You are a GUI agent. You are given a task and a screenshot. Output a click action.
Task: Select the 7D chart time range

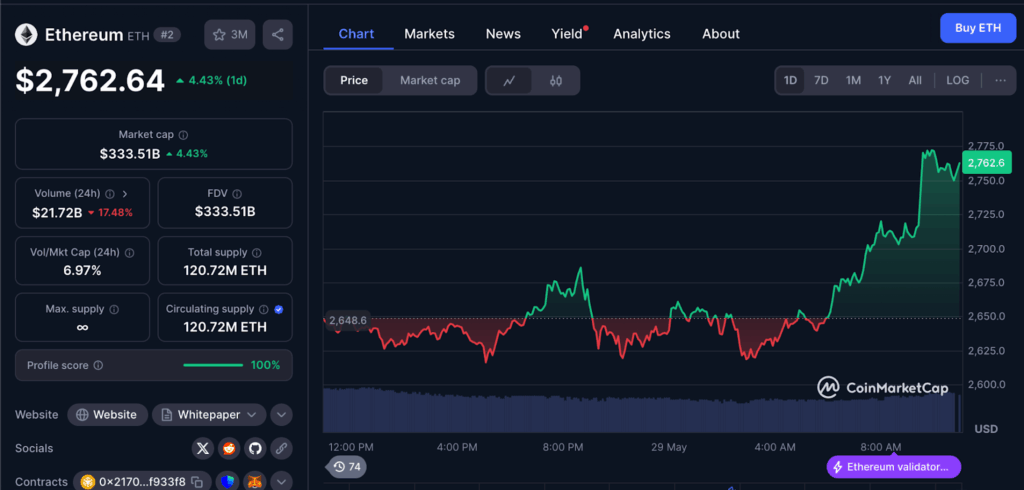click(821, 80)
